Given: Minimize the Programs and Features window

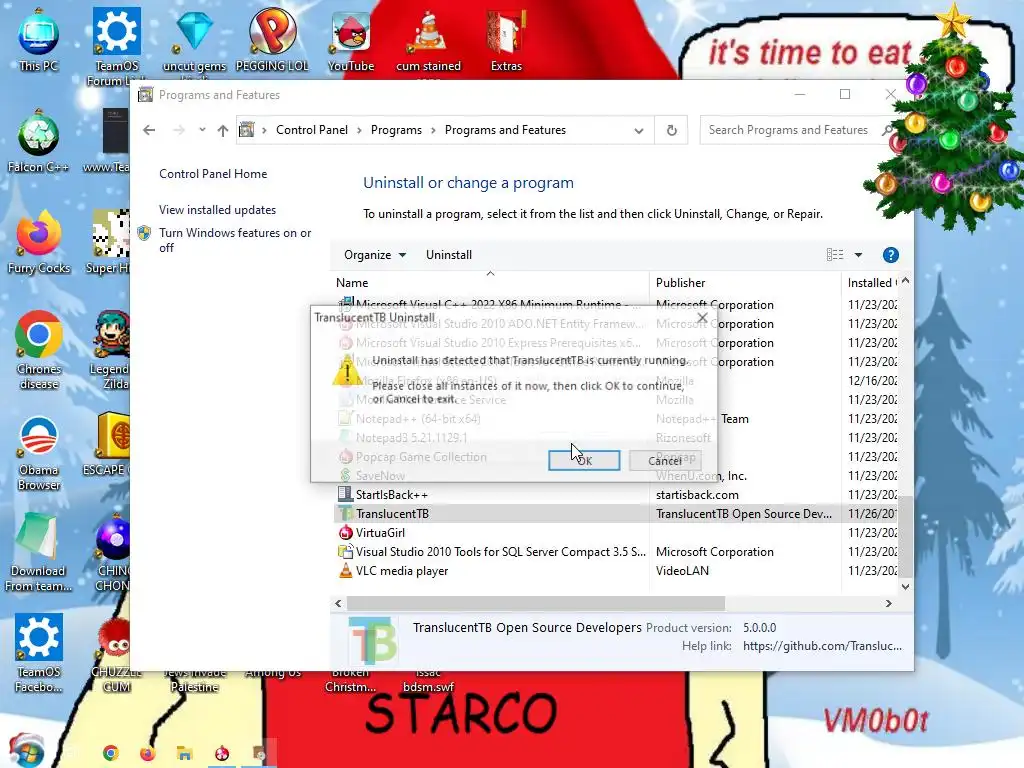Looking at the screenshot, I should (x=799, y=95).
